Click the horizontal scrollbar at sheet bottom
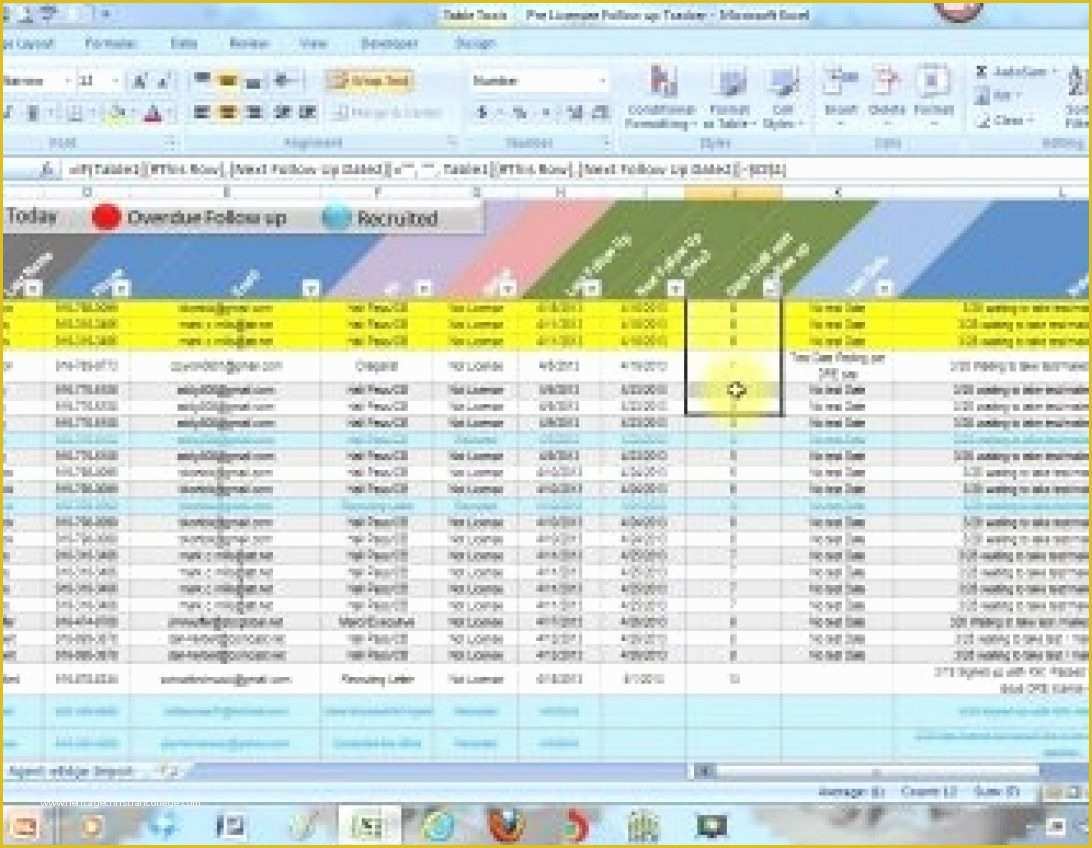Viewport: 1092px width, 848px height. [x=876, y=771]
